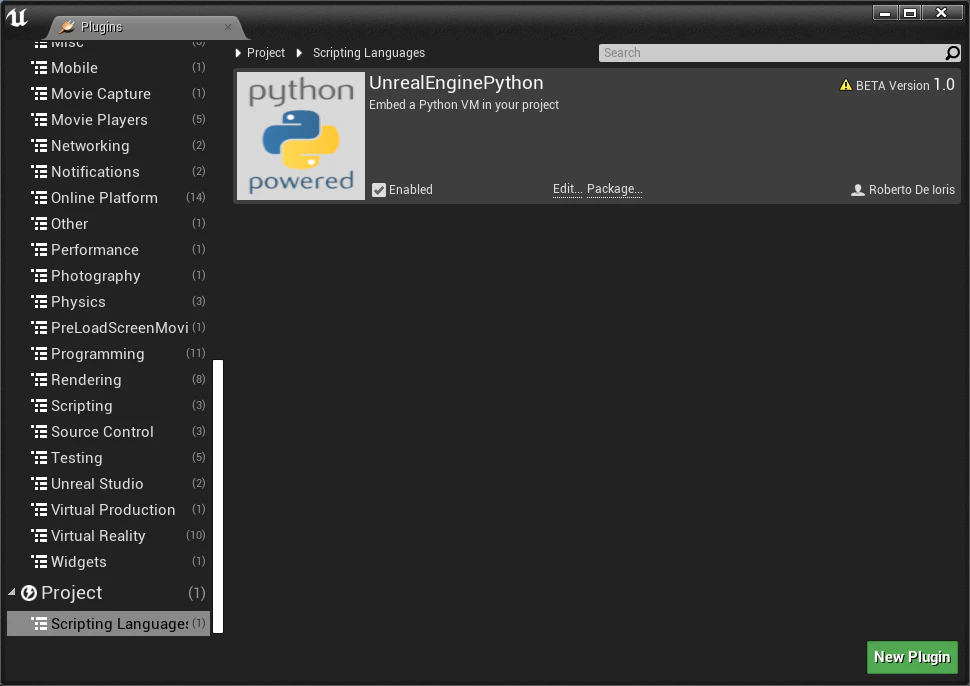Click the list icon beside Widgets
The width and height of the screenshot is (970, 686).
pos(40,562)
